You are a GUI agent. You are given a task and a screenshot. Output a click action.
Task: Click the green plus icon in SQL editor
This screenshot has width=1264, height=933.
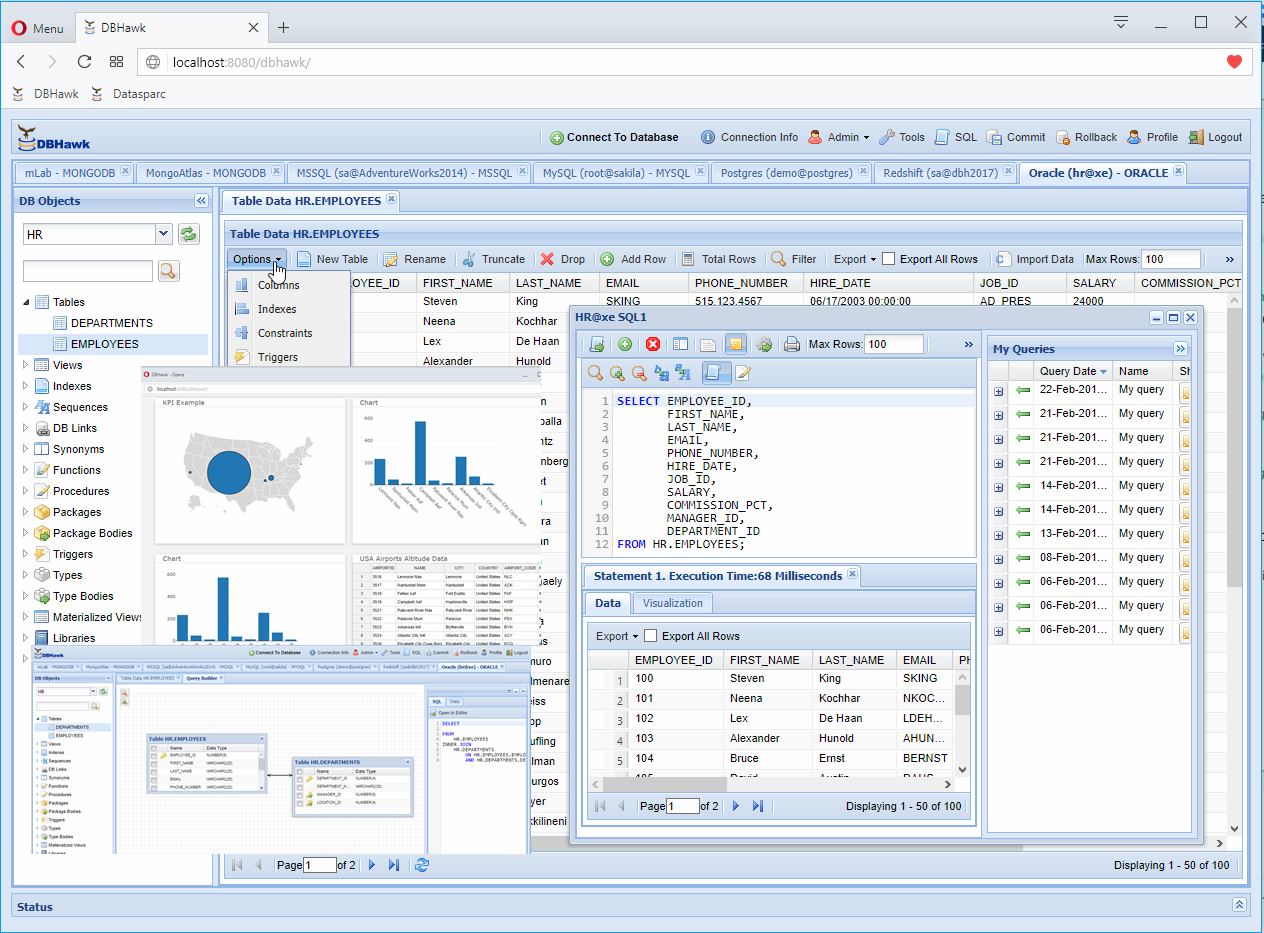pyautogui.click(x=625, y=344)
